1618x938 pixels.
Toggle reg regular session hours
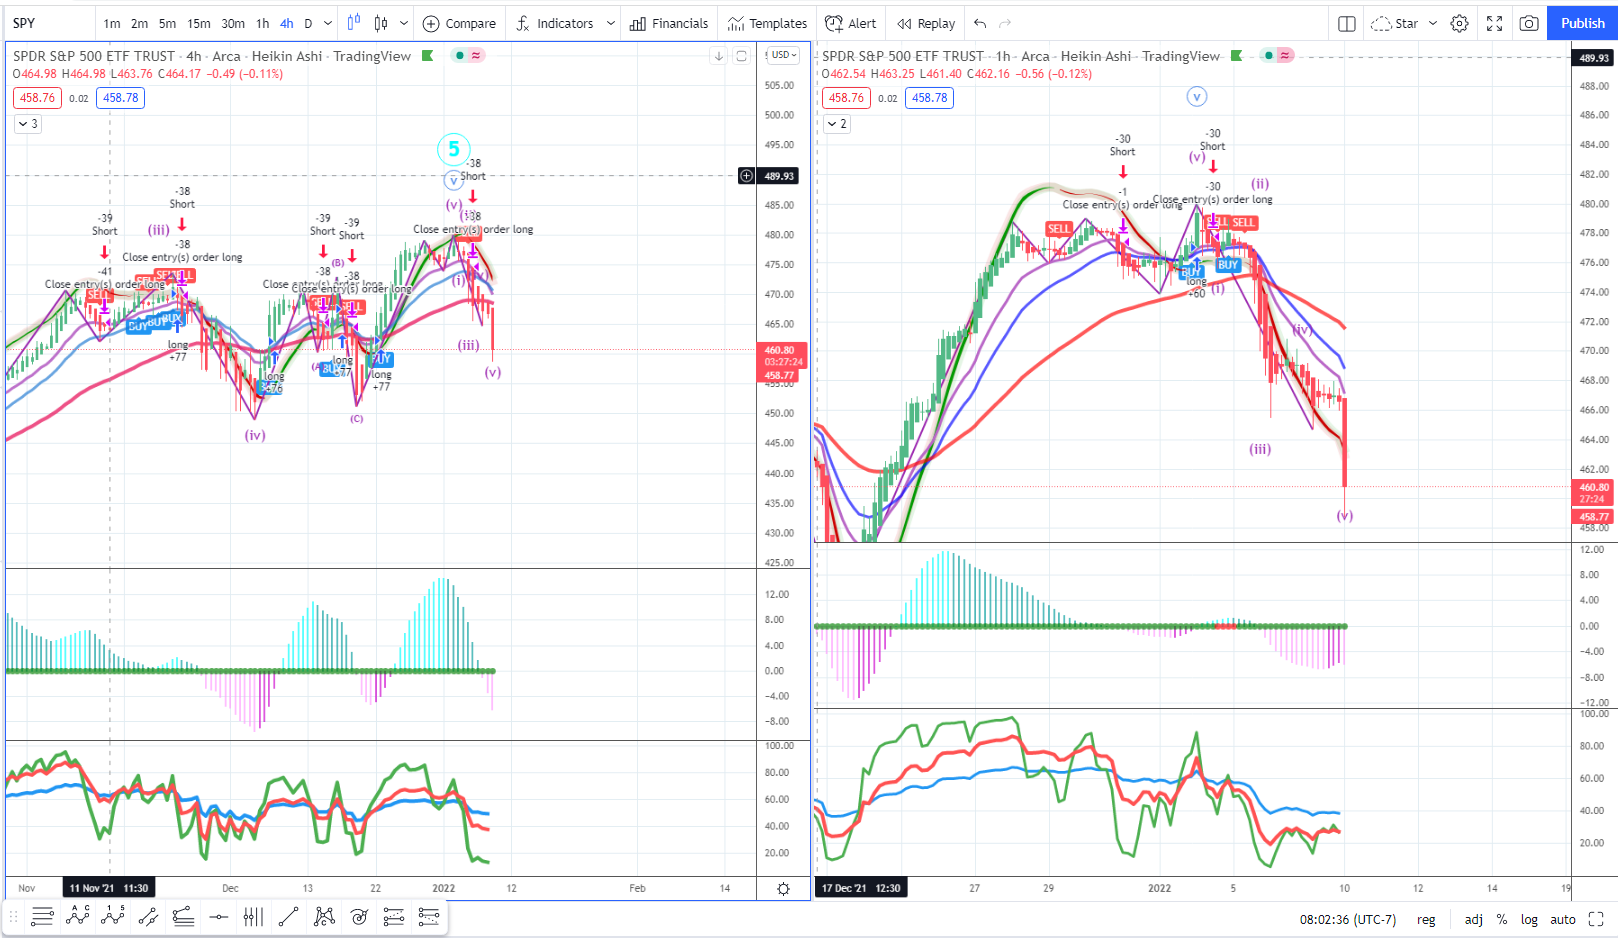[1426, 919]
